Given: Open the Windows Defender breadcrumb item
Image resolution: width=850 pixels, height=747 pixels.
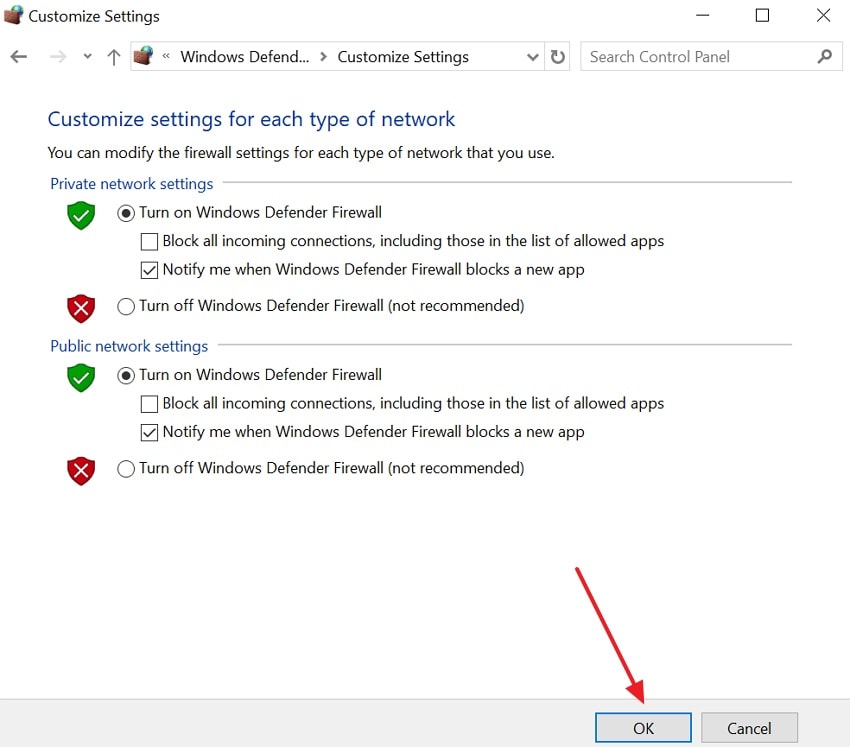Looking at the screenshot, I should coord(245,57).
